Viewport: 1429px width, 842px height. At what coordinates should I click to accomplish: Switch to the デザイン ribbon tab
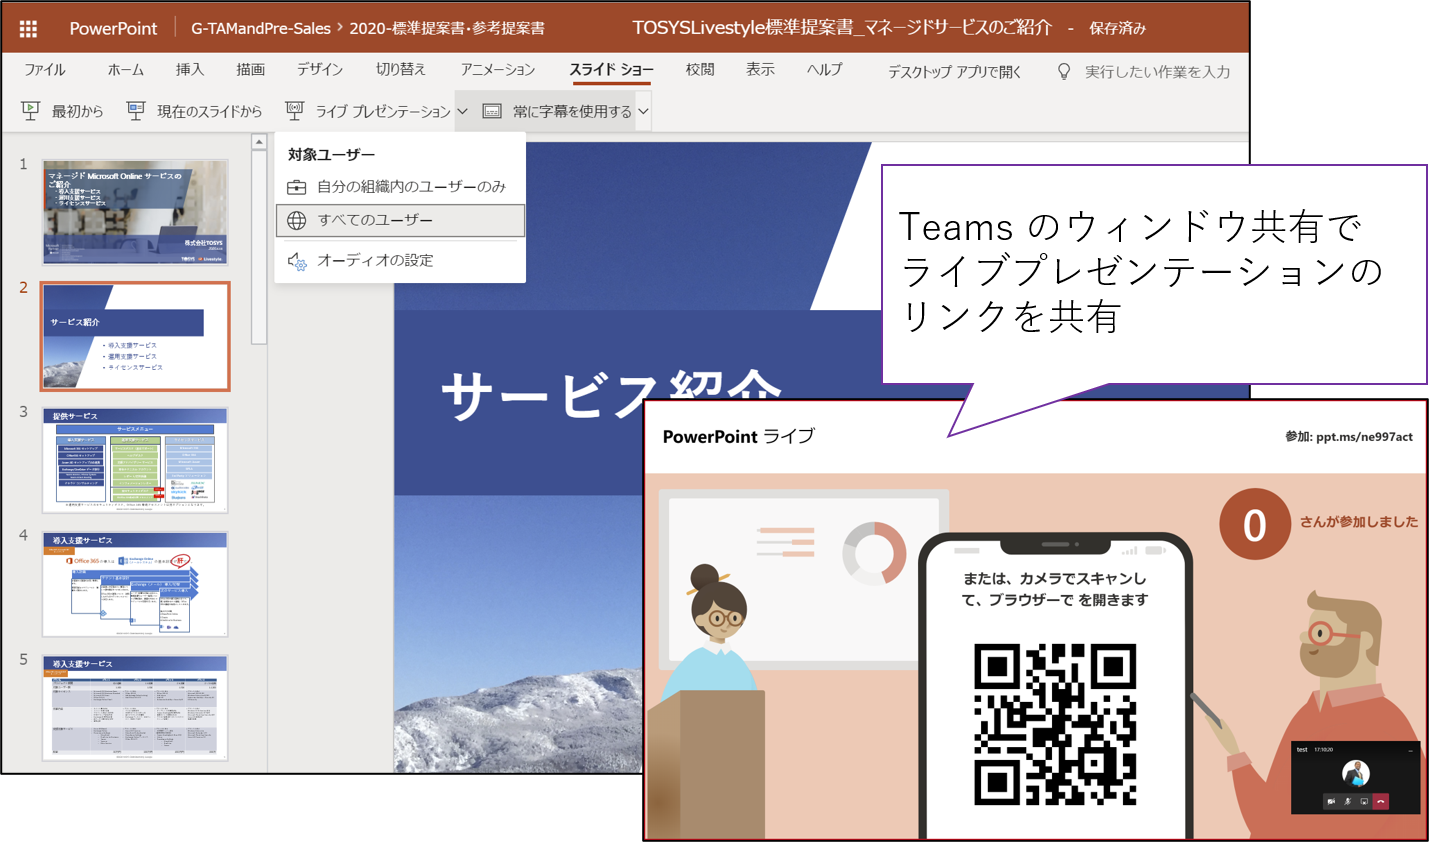tap(320, 70)
